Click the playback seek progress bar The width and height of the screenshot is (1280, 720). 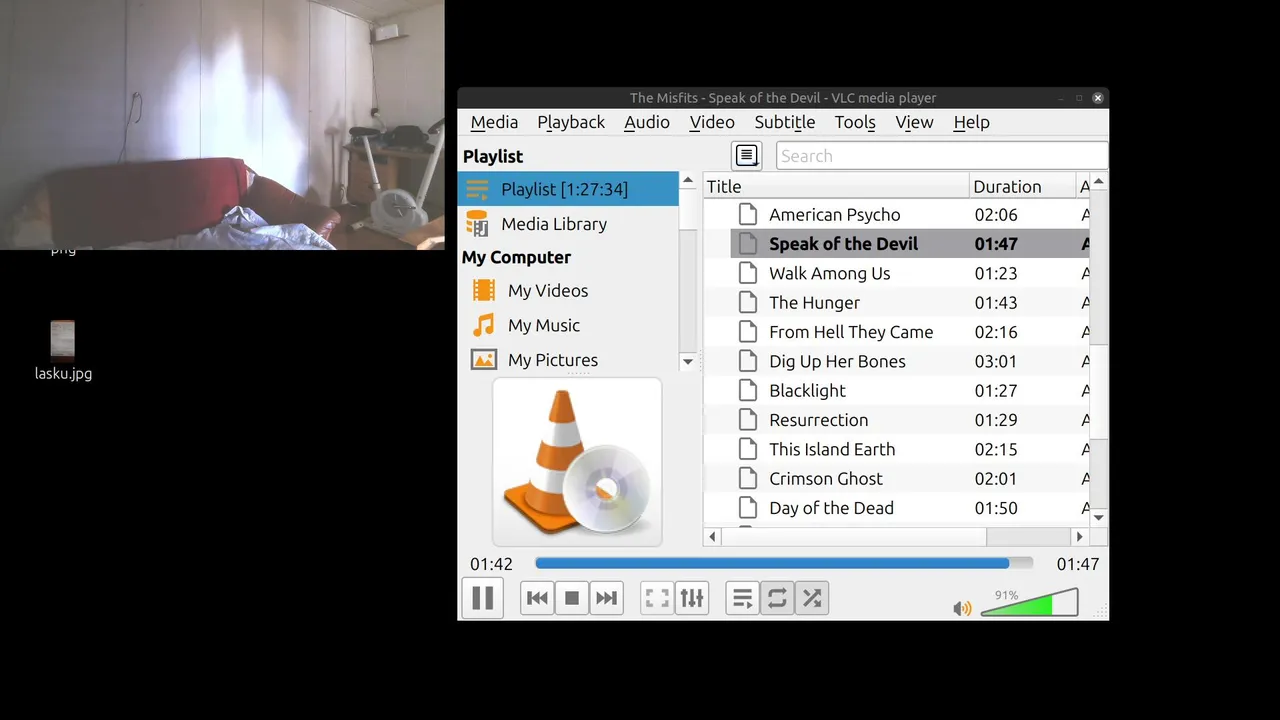point(784,564)
